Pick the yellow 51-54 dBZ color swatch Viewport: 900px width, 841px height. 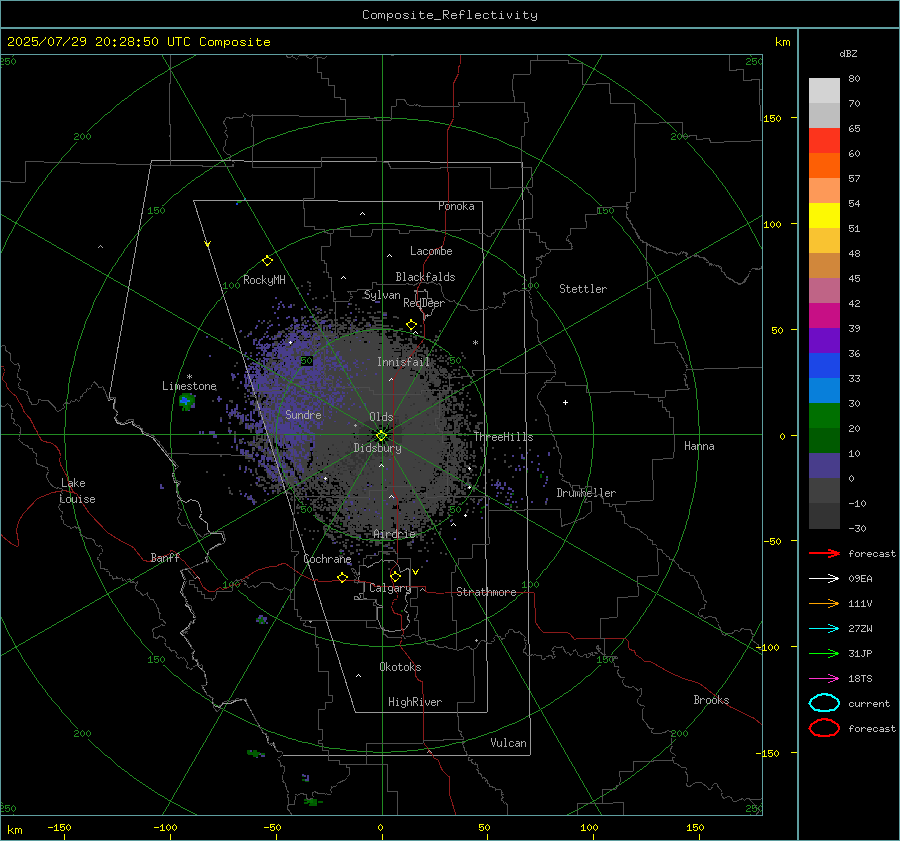[x=824, y=215]
